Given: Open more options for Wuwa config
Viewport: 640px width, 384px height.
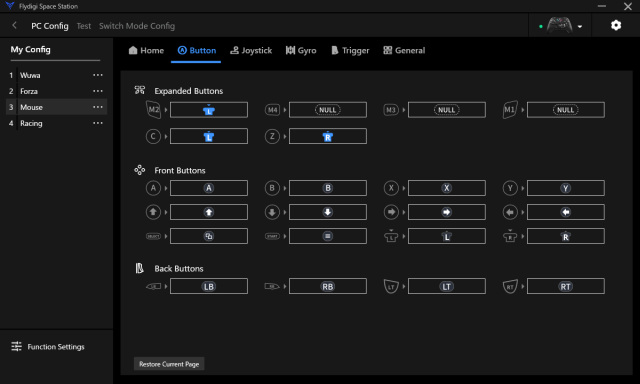Looking at the screenshot, I should click(x=98, y=75).
